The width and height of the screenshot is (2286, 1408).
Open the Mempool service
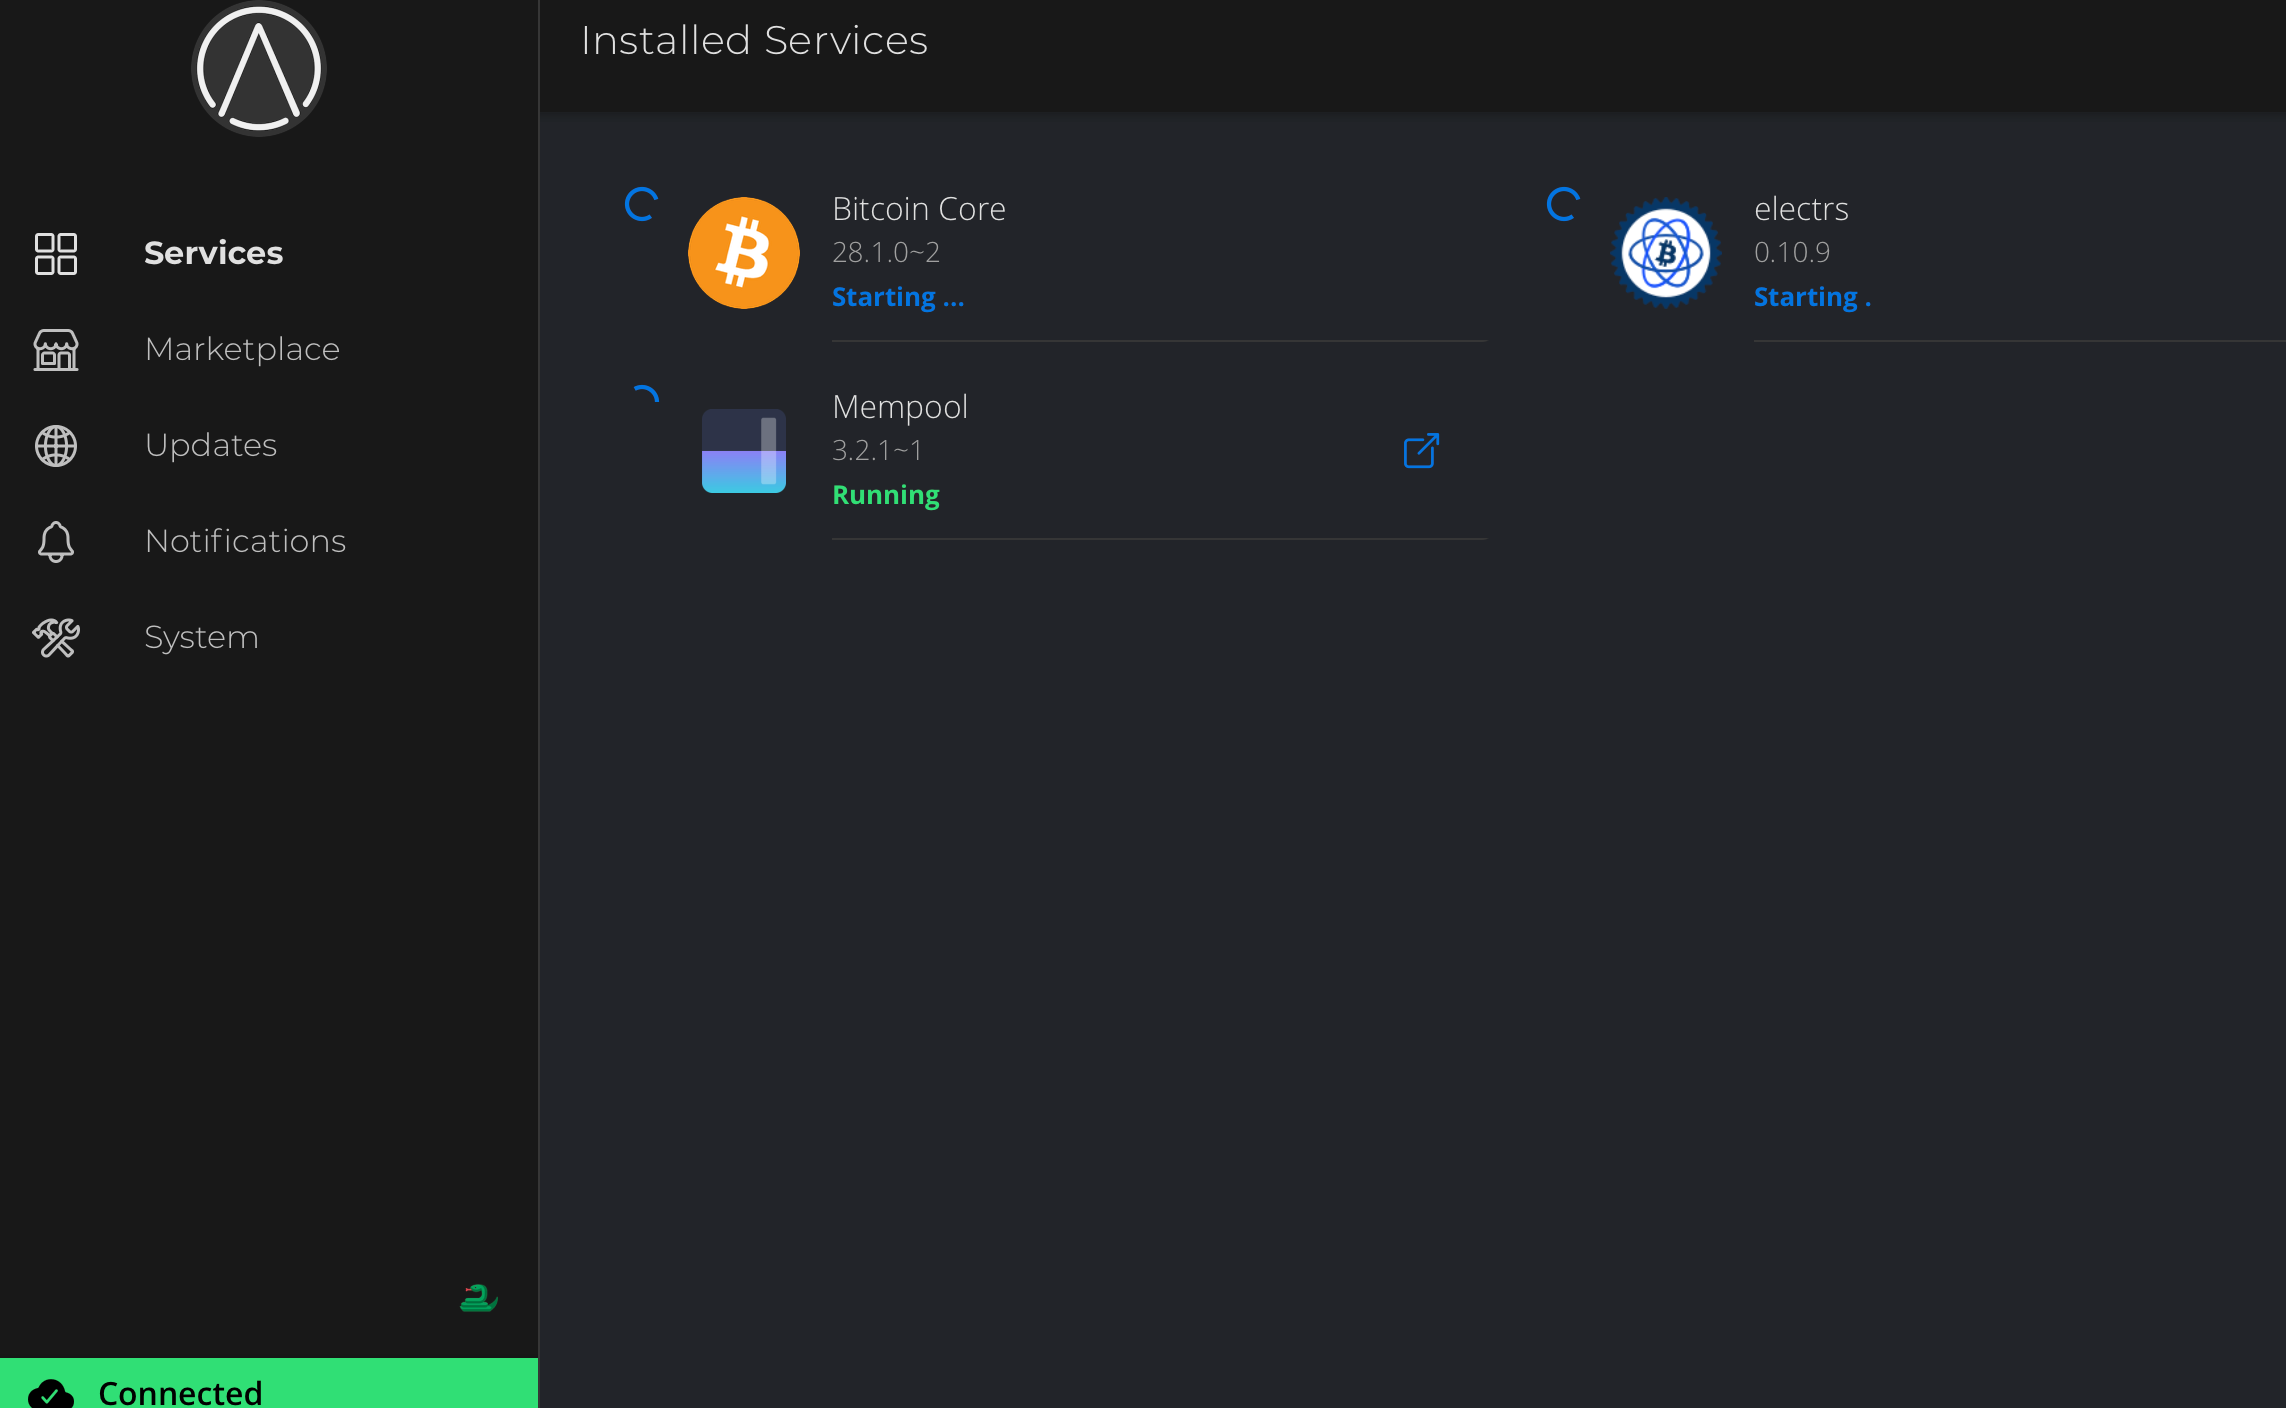(x=900, y=407)
